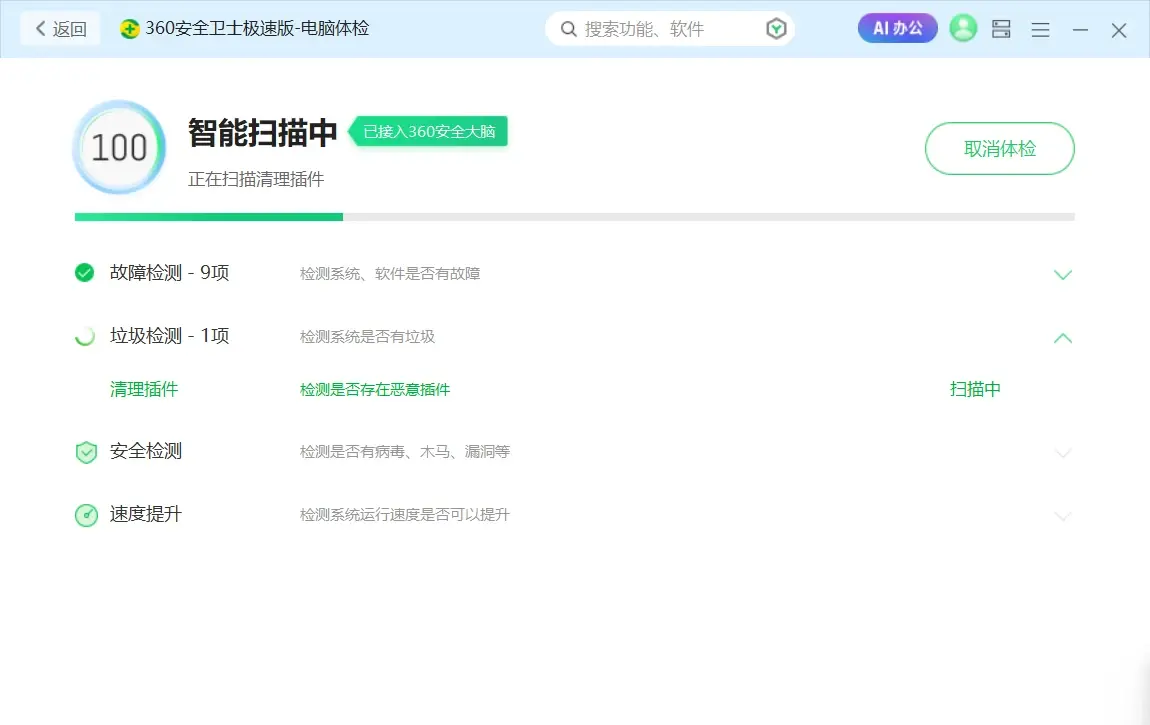Launch the AI 办公 feature
Image resolution: width=1150 pixels, height=725 pixels.
[x=898, y=29]
